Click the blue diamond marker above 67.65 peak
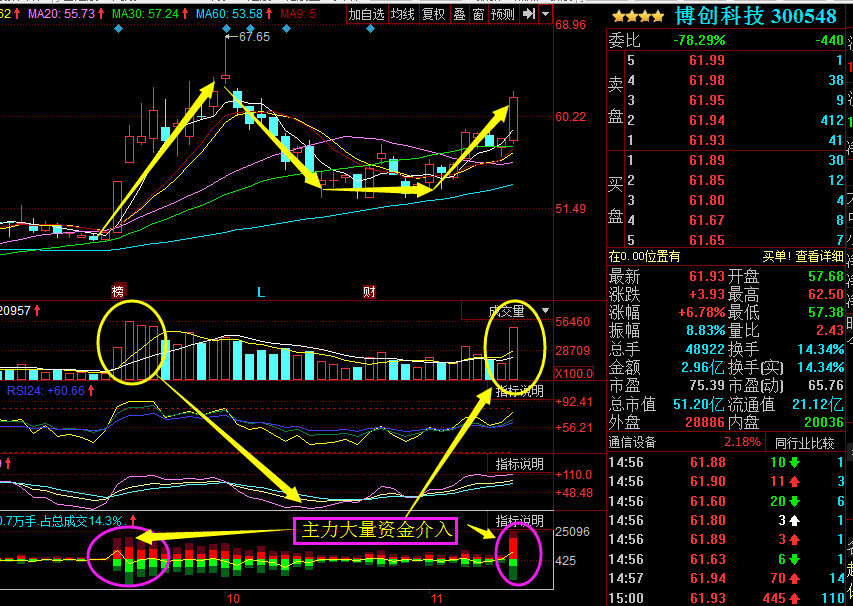Image resolution: width=853 pixels, height=606 pixels. pyautogui.click(x=228, y=28)
